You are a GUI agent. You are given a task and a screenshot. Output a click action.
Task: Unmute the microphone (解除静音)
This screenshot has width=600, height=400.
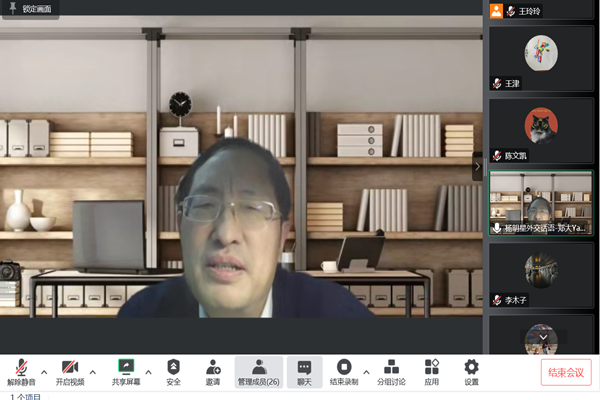[19, 371]
